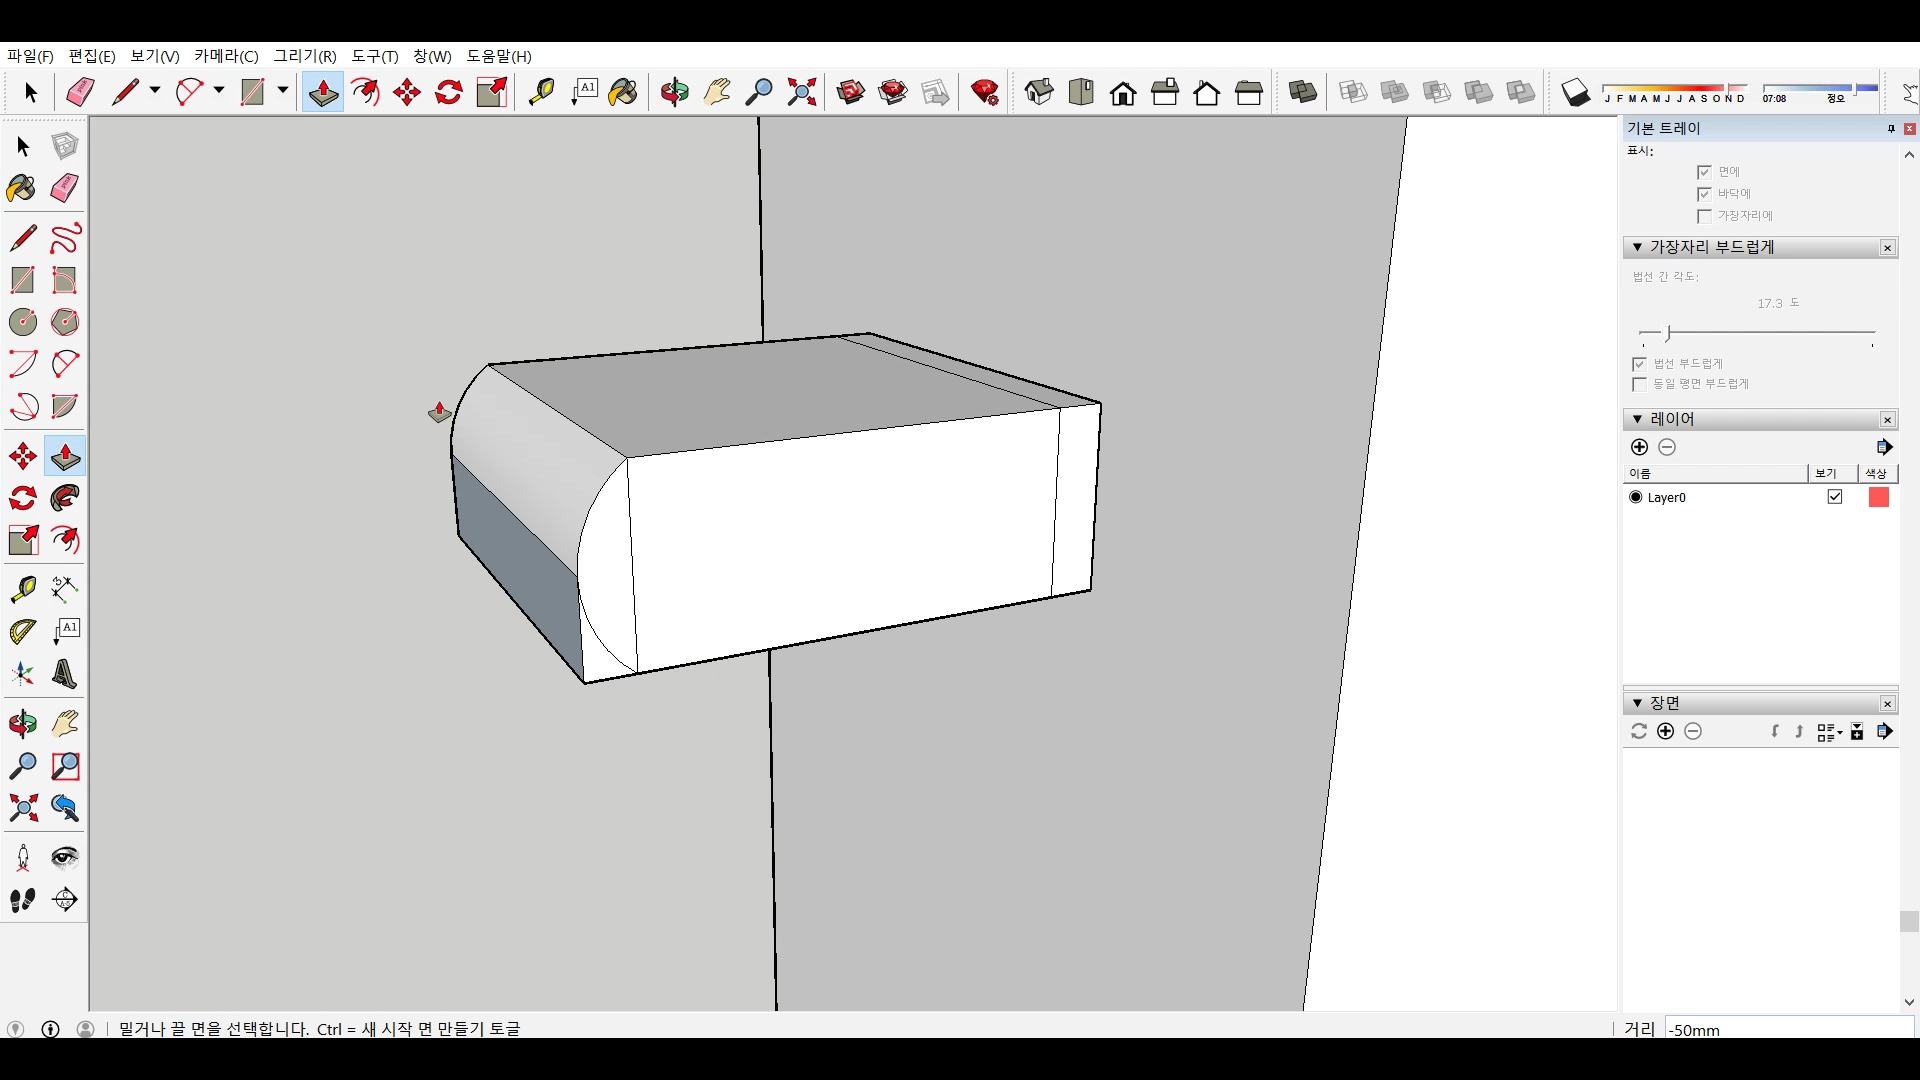This screenshot has height=1080, width=1920.
Task: Select the Paint Bucket tool in left toolbar
Action: [22, 189]
